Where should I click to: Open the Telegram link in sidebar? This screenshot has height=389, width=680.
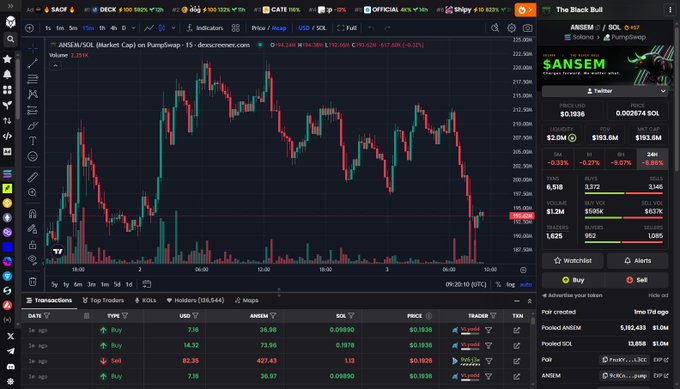pos(10,351)
